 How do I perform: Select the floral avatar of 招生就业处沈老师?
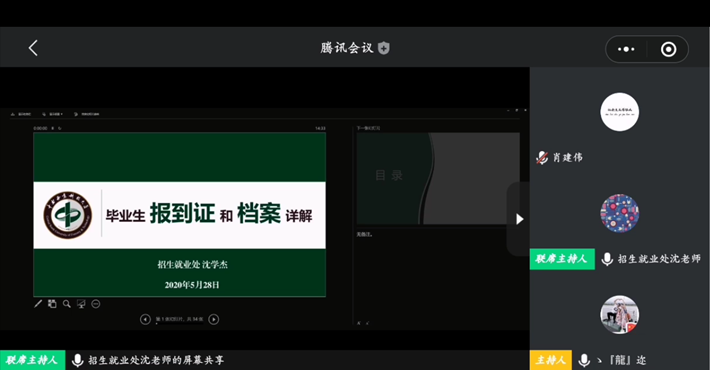[619, 213]
